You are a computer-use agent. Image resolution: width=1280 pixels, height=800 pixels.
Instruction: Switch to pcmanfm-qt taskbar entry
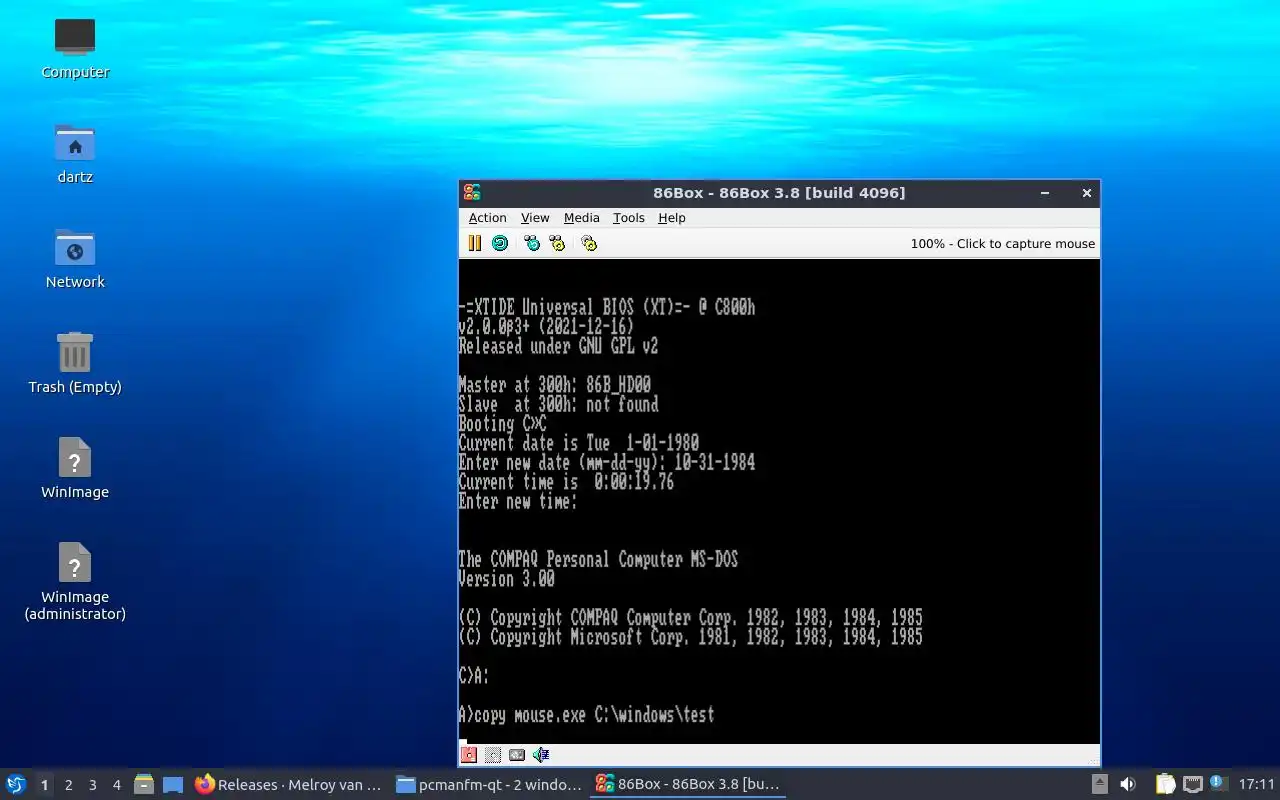[x=489, y=785]
